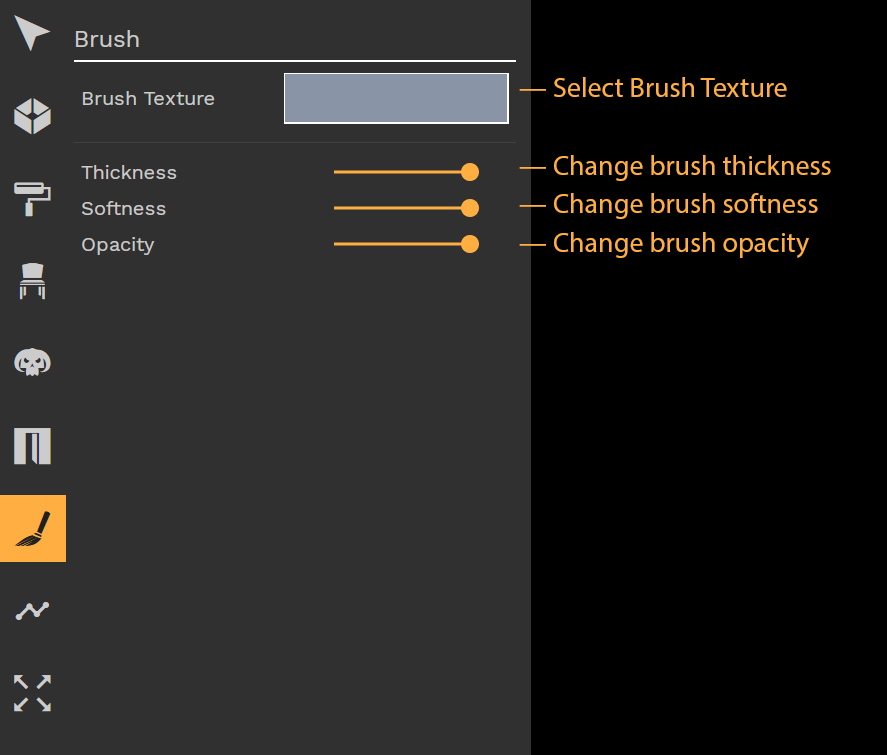Click the Opacity label text
This screenshot has width=887, height=755.
(118, 245)
